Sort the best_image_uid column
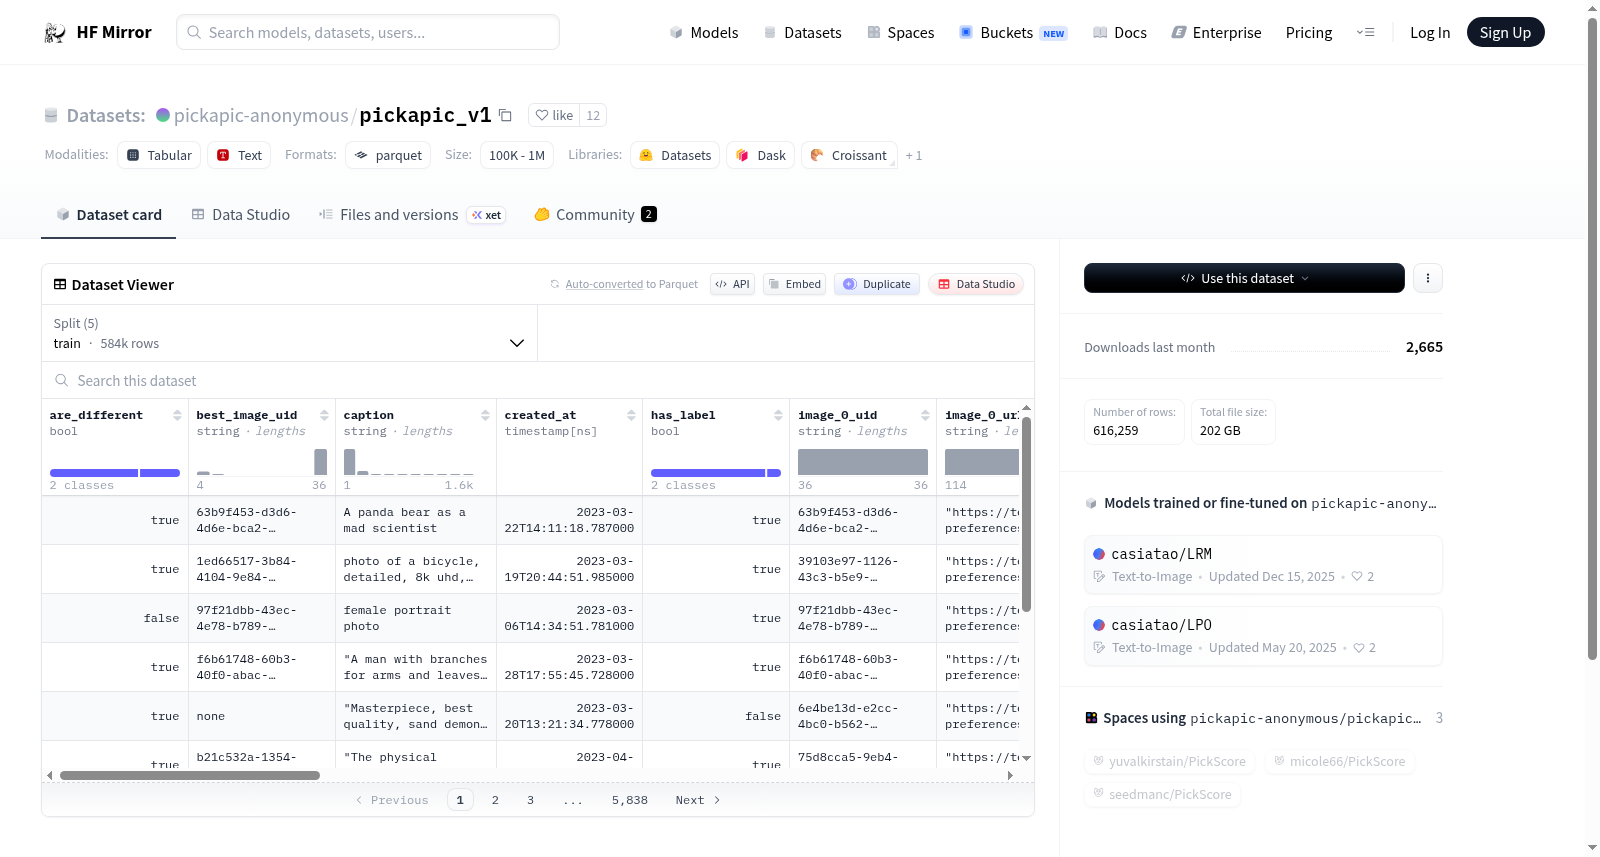The height and width of the screenshot is (857, 1600). click(324, 415)
